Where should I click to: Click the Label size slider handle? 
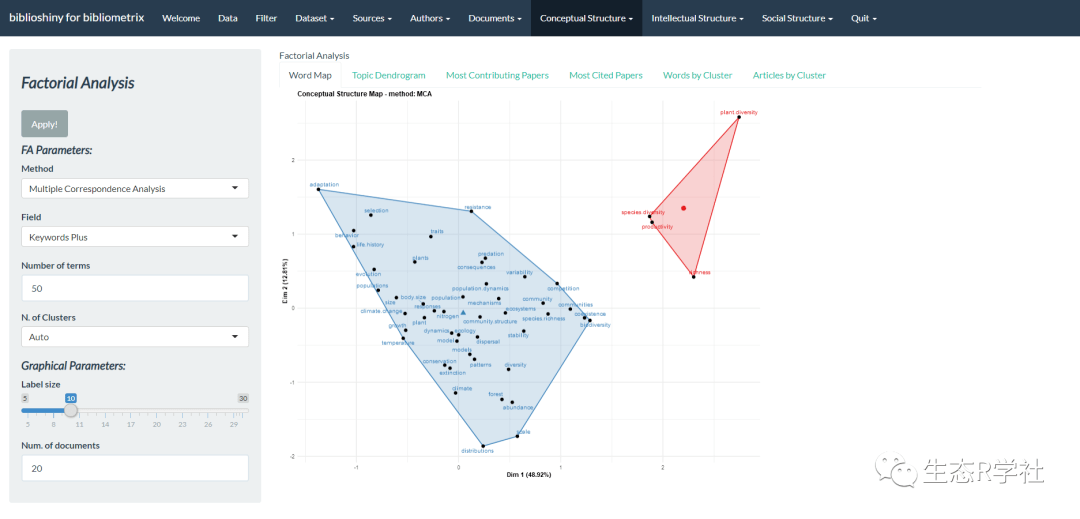click(71, 411)
